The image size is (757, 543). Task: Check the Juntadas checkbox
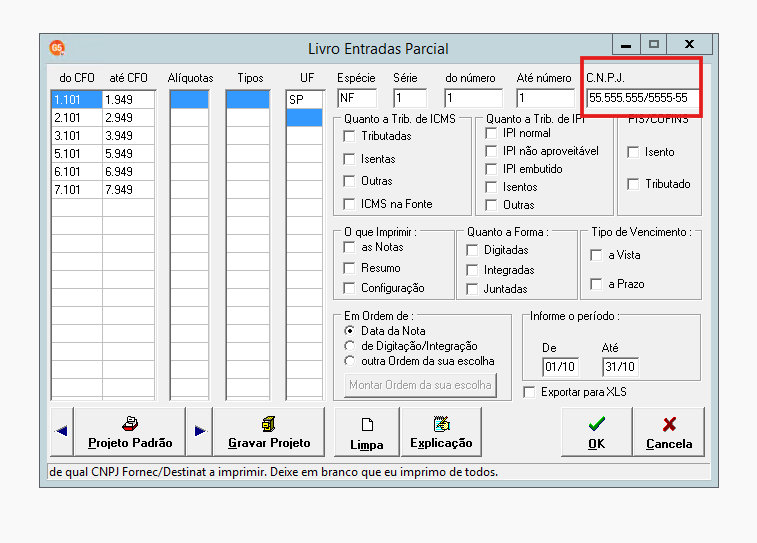click(472, 289)
